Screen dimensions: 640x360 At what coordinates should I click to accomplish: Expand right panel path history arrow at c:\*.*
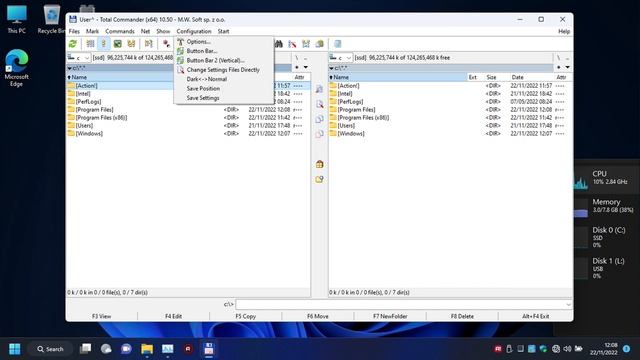(331, 68)
